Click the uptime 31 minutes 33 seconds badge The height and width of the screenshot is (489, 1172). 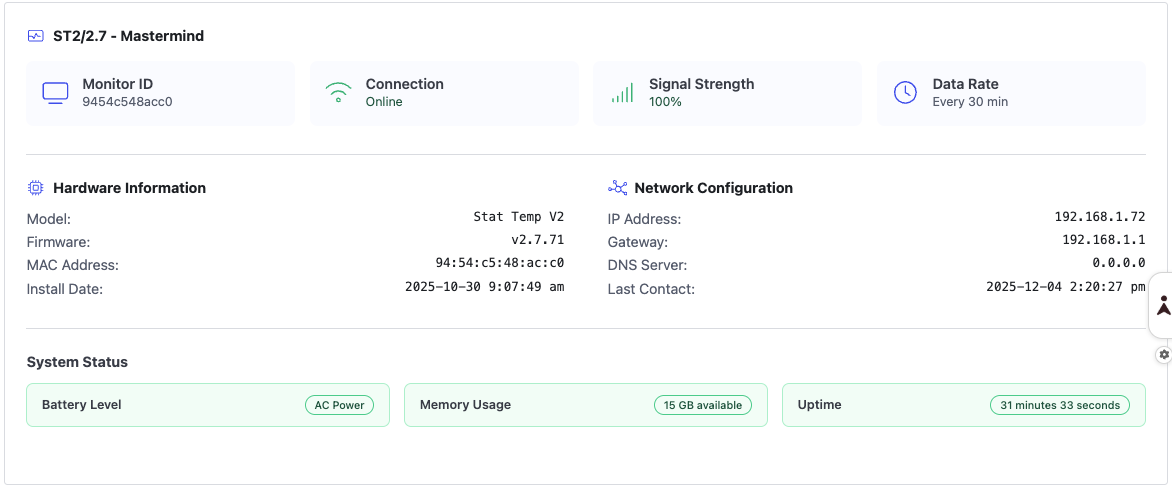coord(1060,405)
